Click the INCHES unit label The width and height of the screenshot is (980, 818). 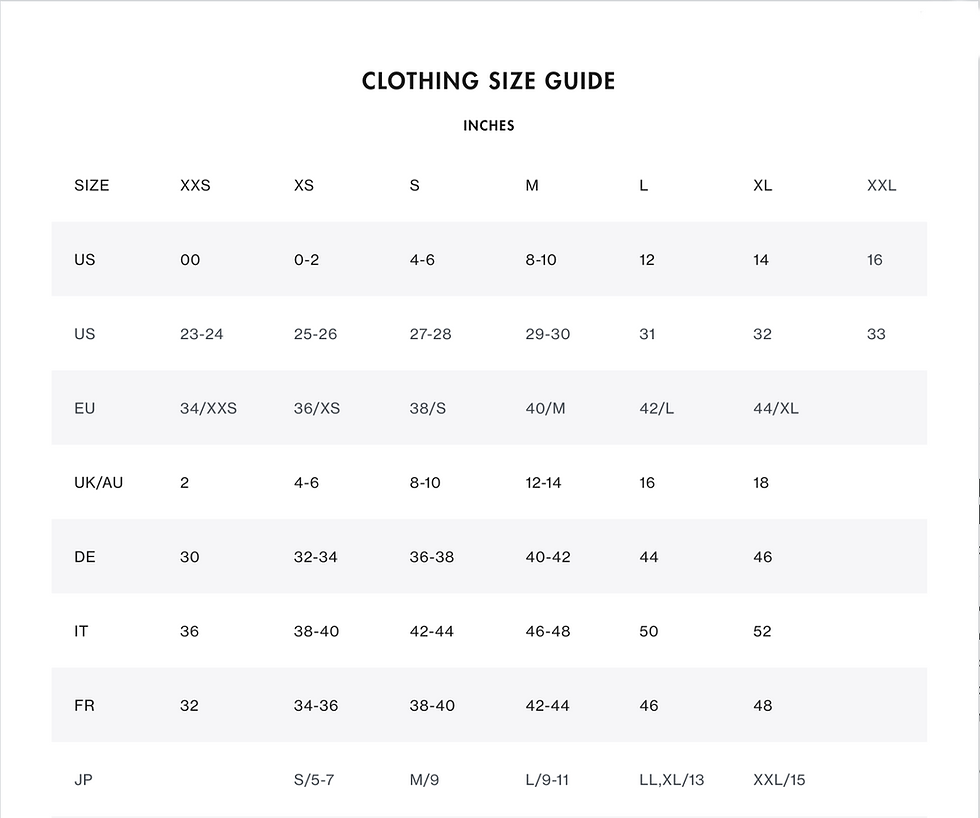[489, 126]
